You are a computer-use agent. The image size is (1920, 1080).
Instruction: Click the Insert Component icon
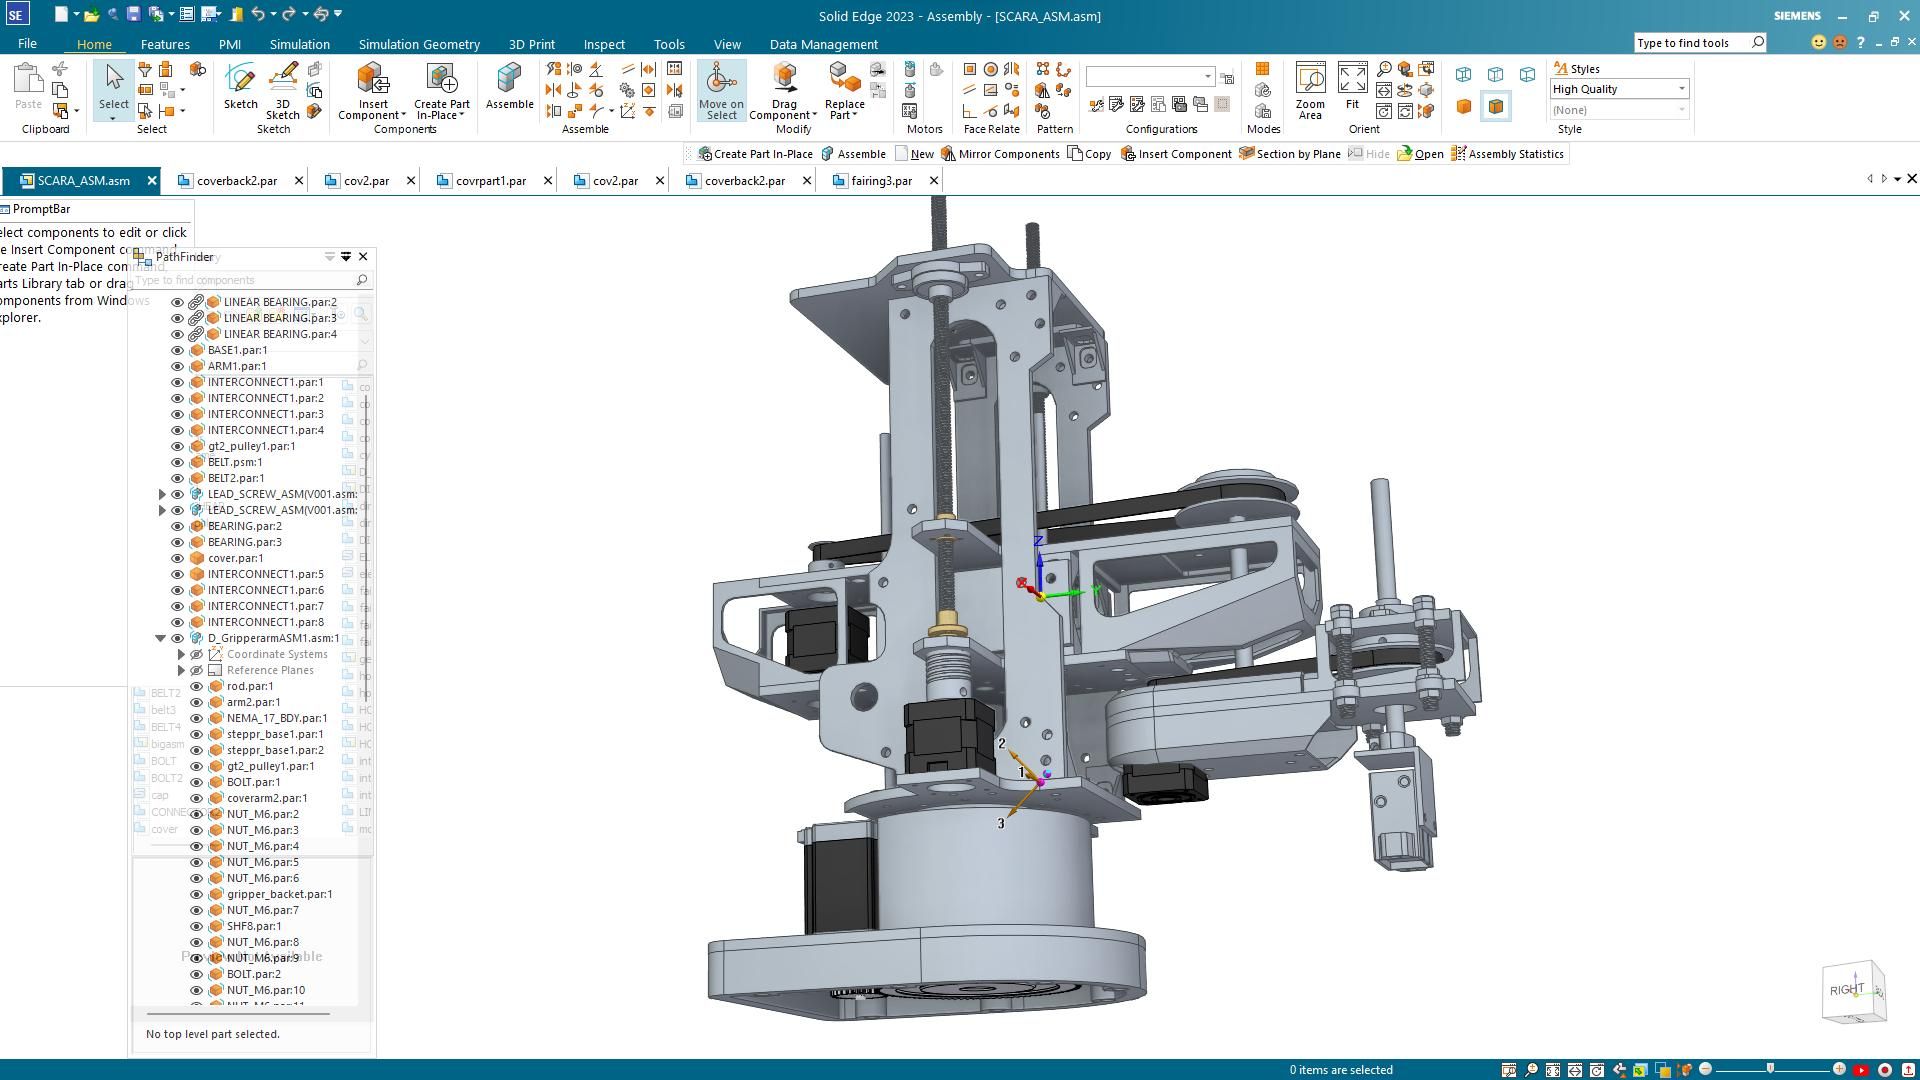(x=372, y=80)
